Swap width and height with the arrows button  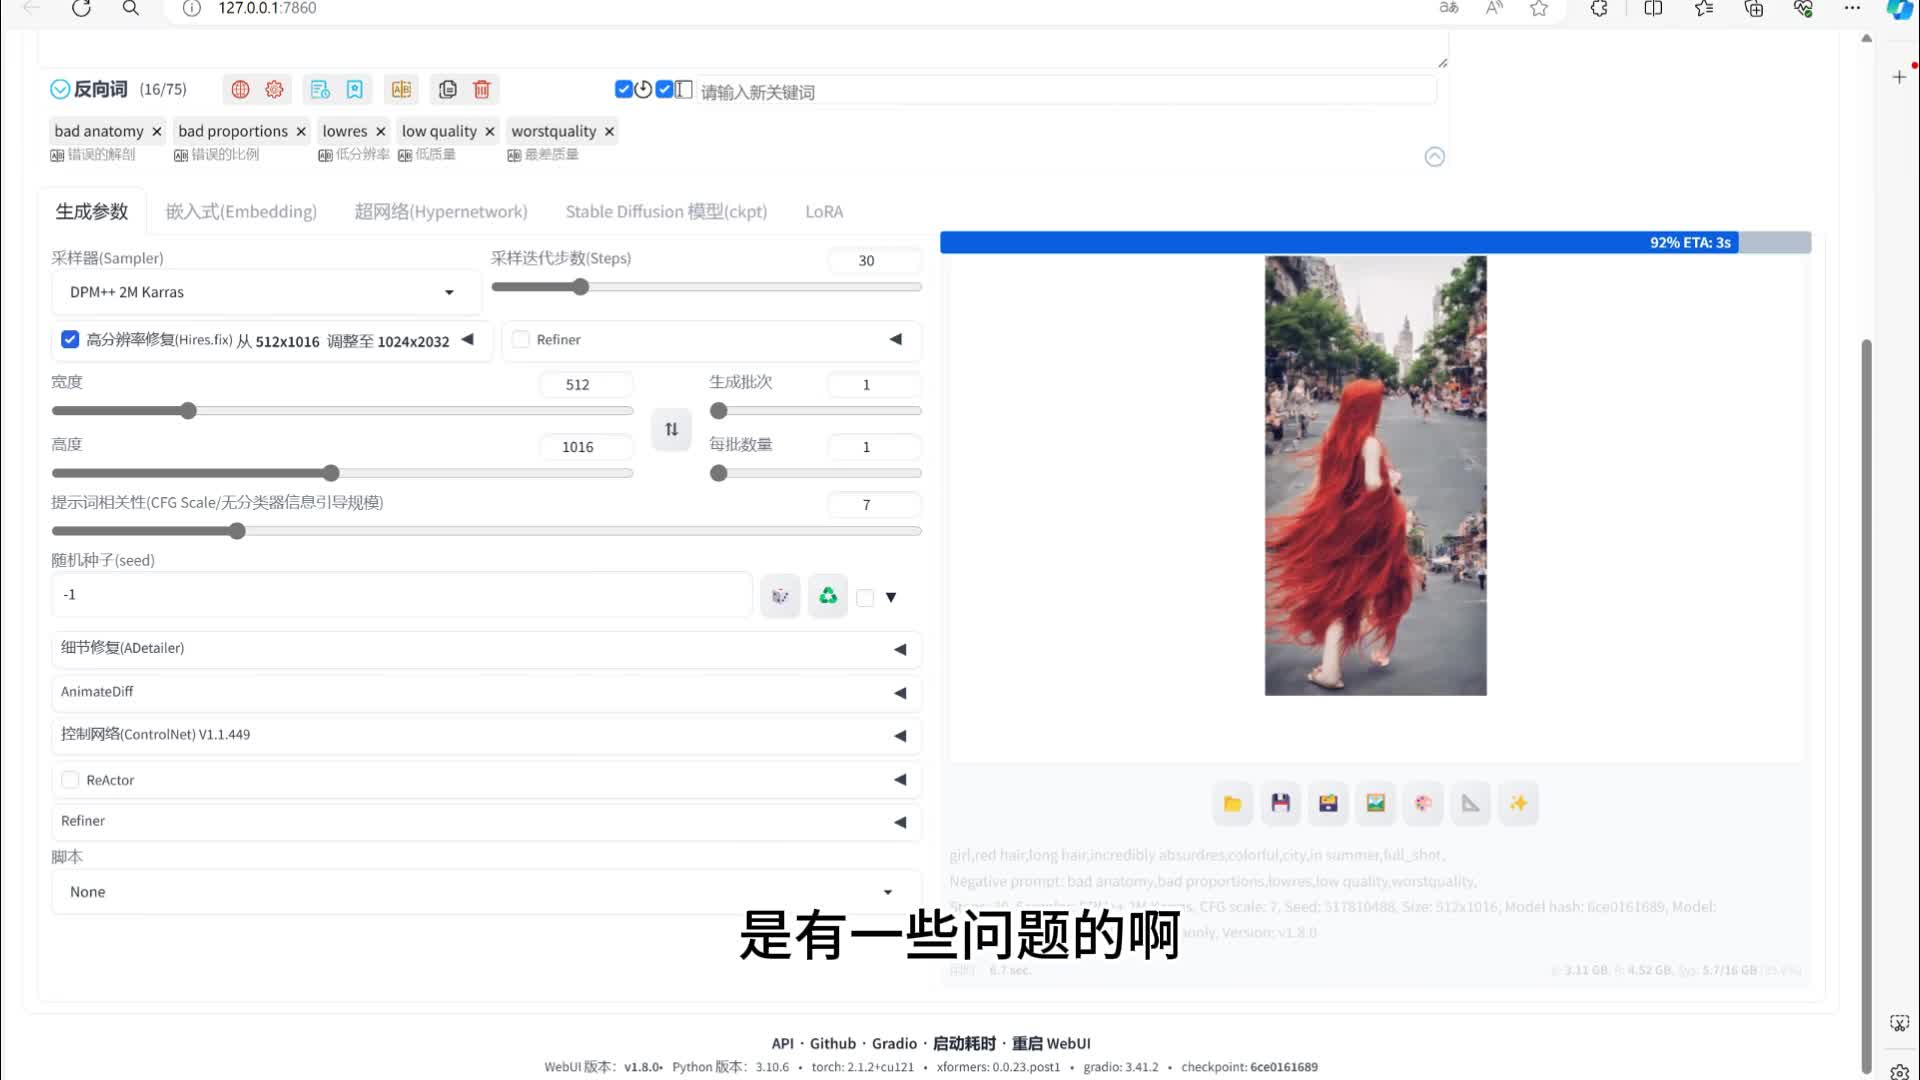[671, 429]
